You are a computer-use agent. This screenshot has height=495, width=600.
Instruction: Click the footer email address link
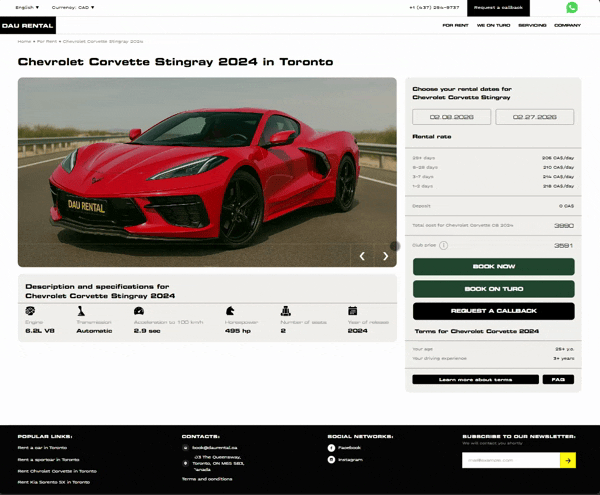pyautogui.click(x=215, y=448)
